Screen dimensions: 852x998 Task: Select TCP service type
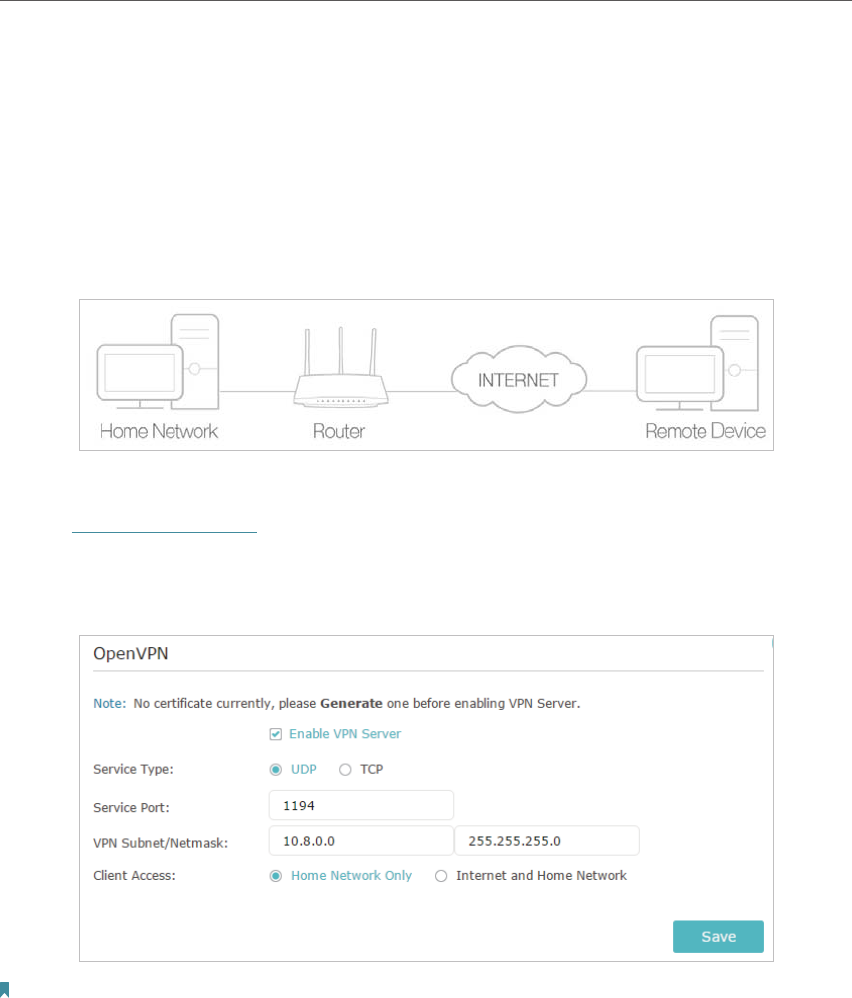(x=345, y=770)
